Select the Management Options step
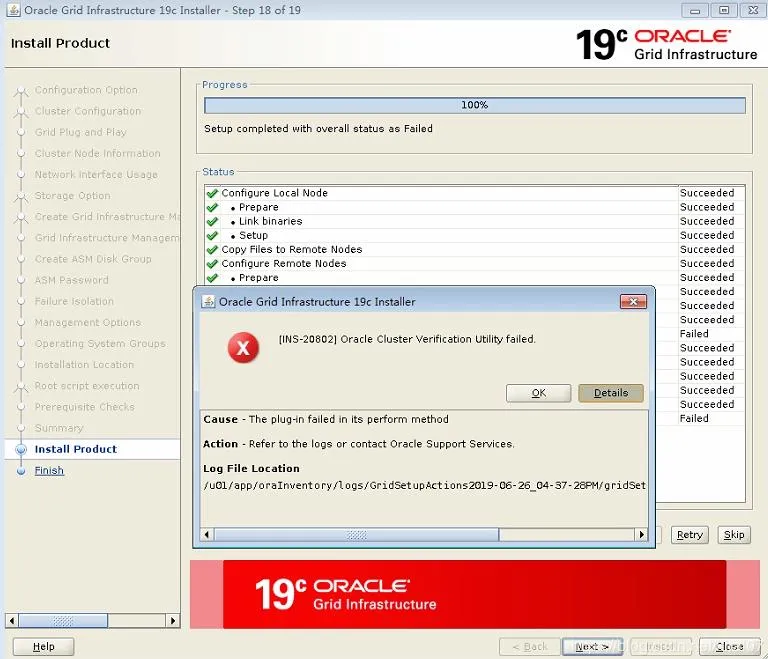Viewport: 768px width, 659px height. 88,322
